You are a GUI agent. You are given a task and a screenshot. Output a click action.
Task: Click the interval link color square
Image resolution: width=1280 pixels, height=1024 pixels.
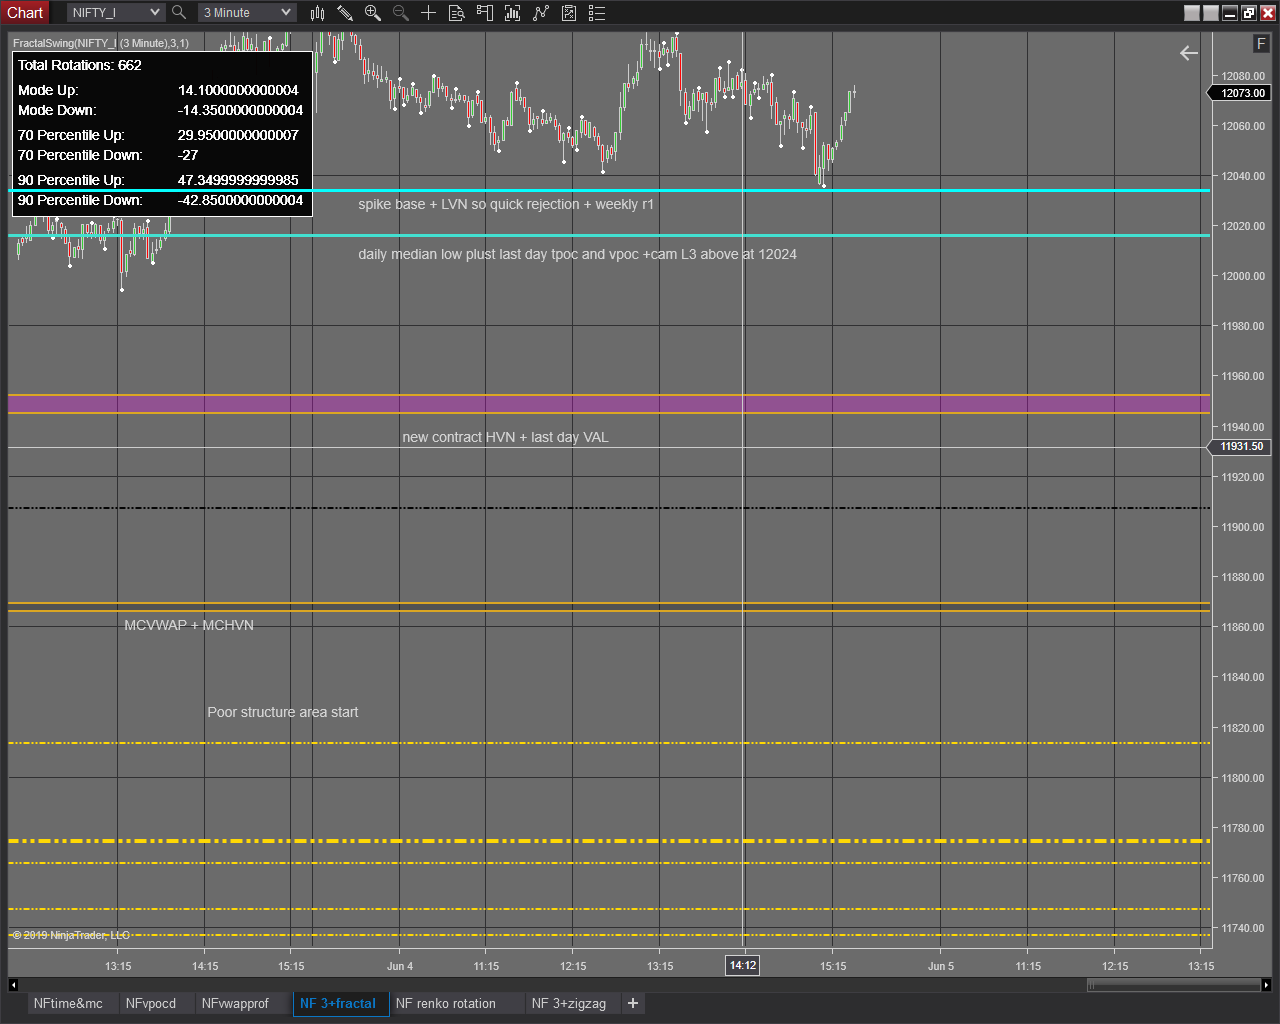[1211, 13]
